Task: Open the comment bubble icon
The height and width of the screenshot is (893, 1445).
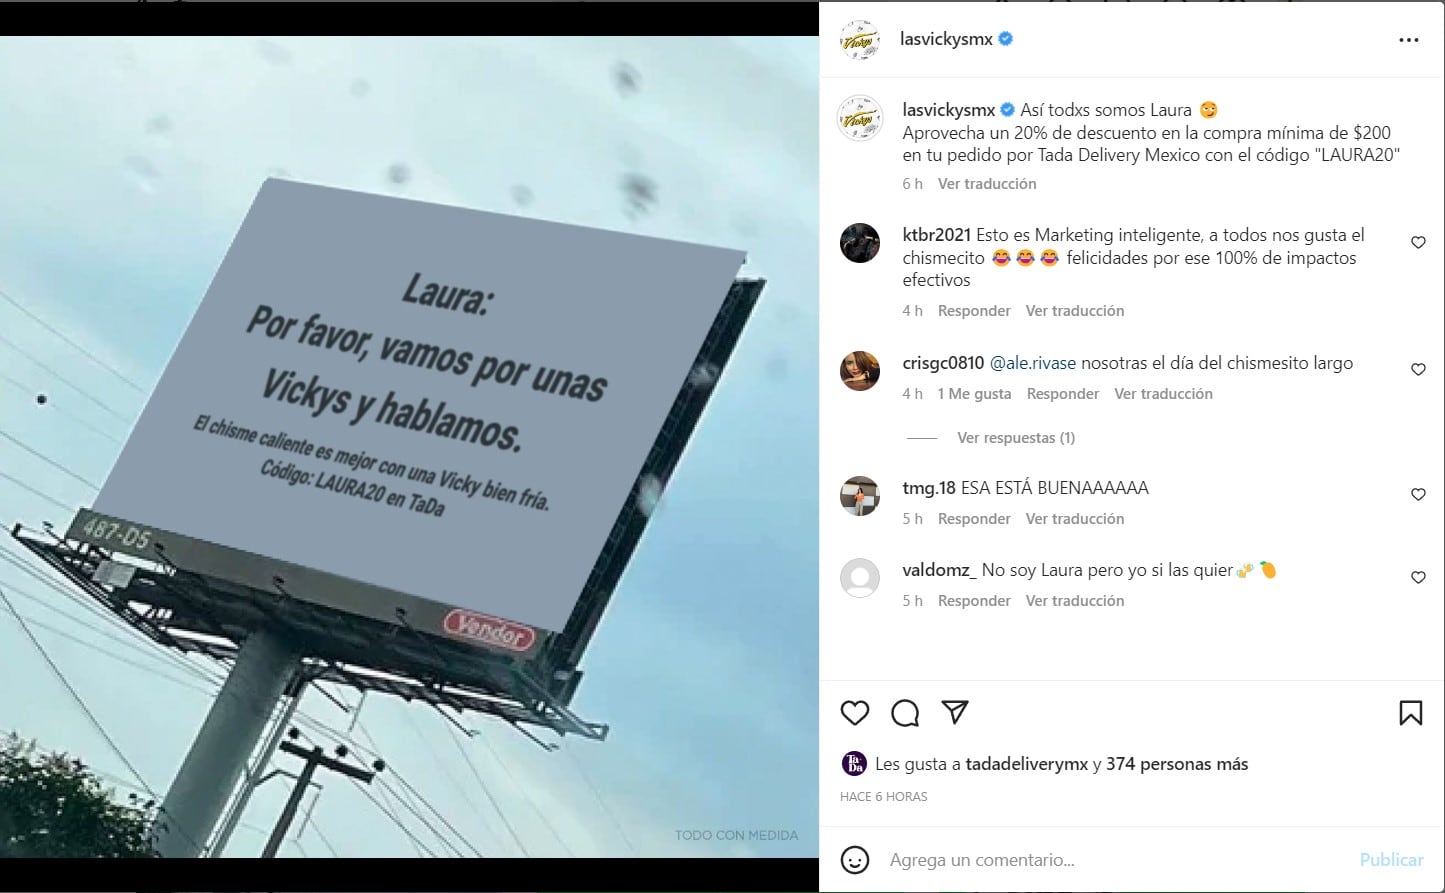Action: pyautogui.click(x=905, y=713)
